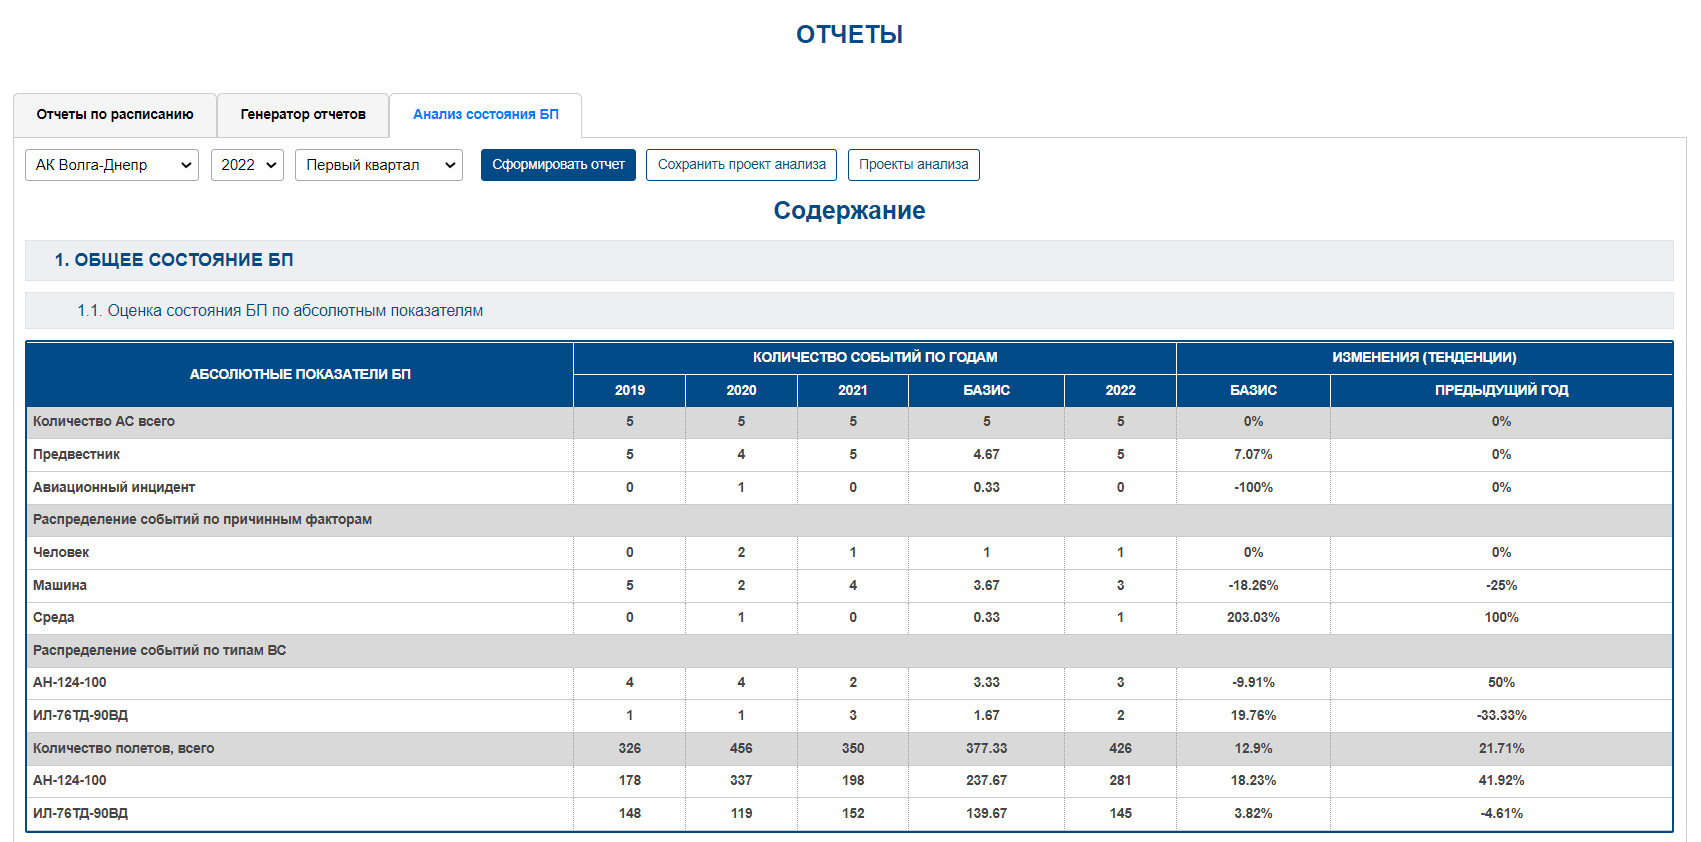Click the '426' flights value for 2022
Image resolution: width=1701 pixels, height=842 pixels.
click(x=1120, y=748)
